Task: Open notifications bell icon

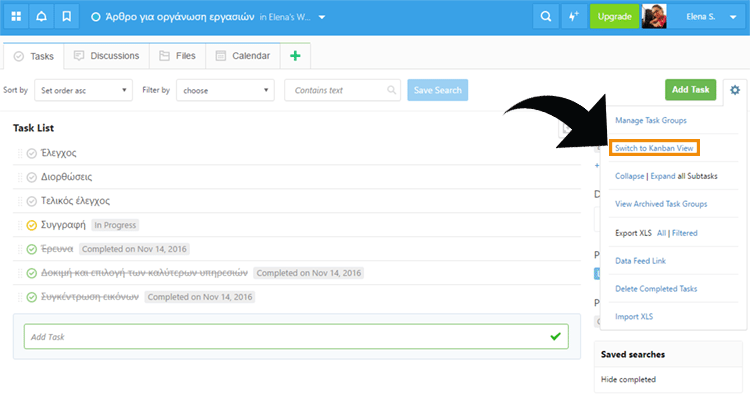Action: 41,17
